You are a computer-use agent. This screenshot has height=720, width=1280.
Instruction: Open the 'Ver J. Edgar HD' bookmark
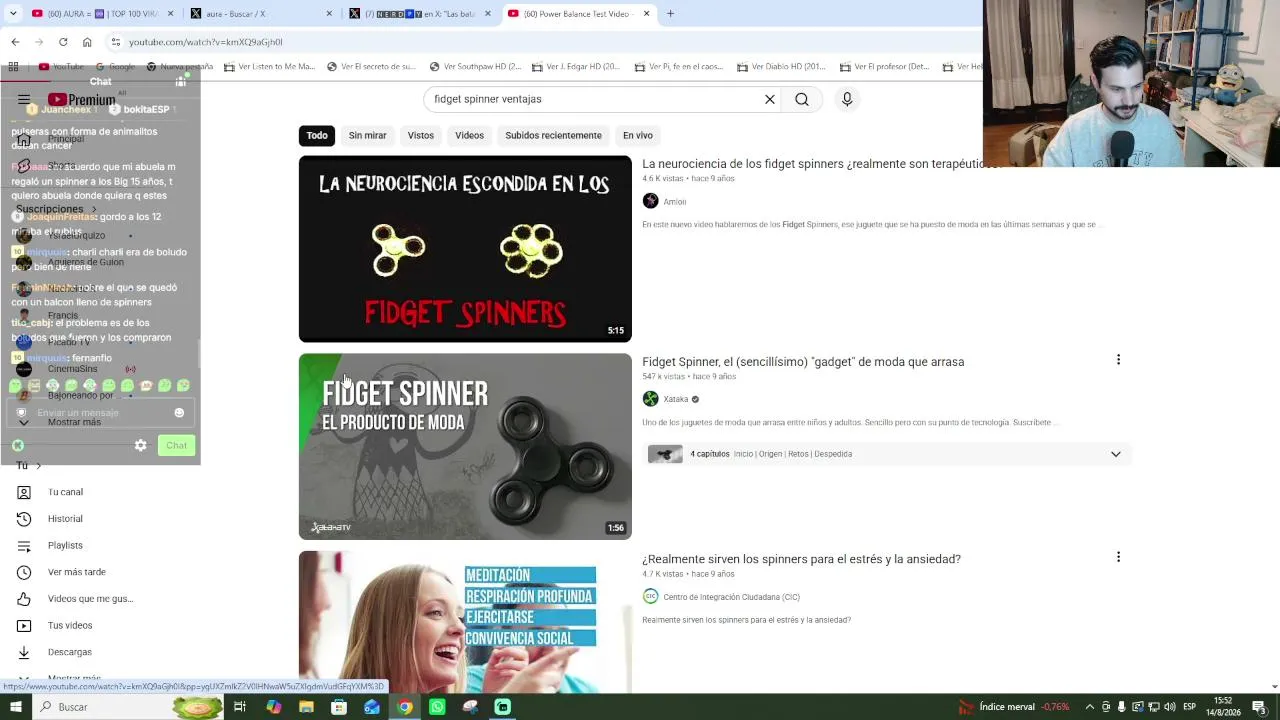[577, 67]
